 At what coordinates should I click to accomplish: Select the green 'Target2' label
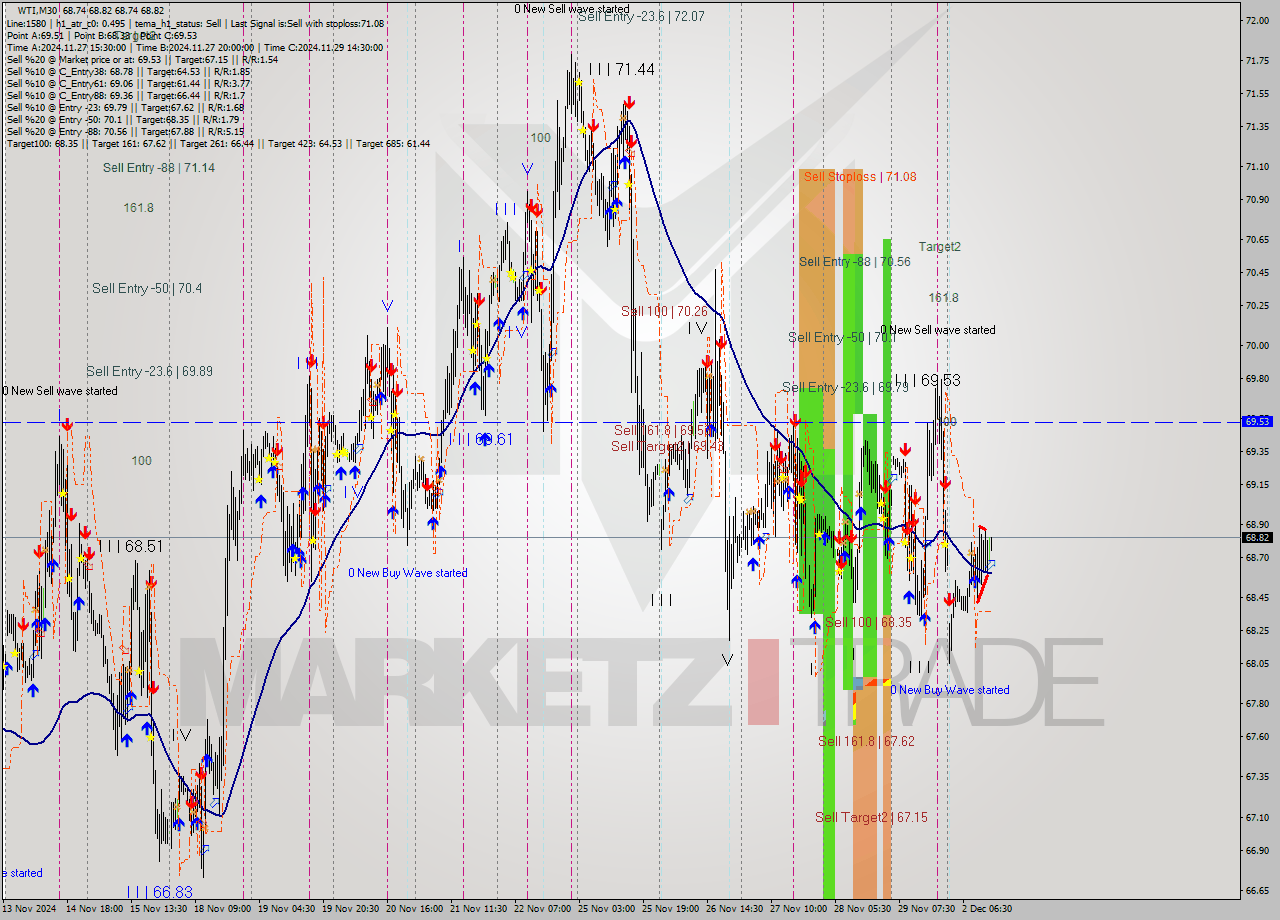click(x=940, y=246)
